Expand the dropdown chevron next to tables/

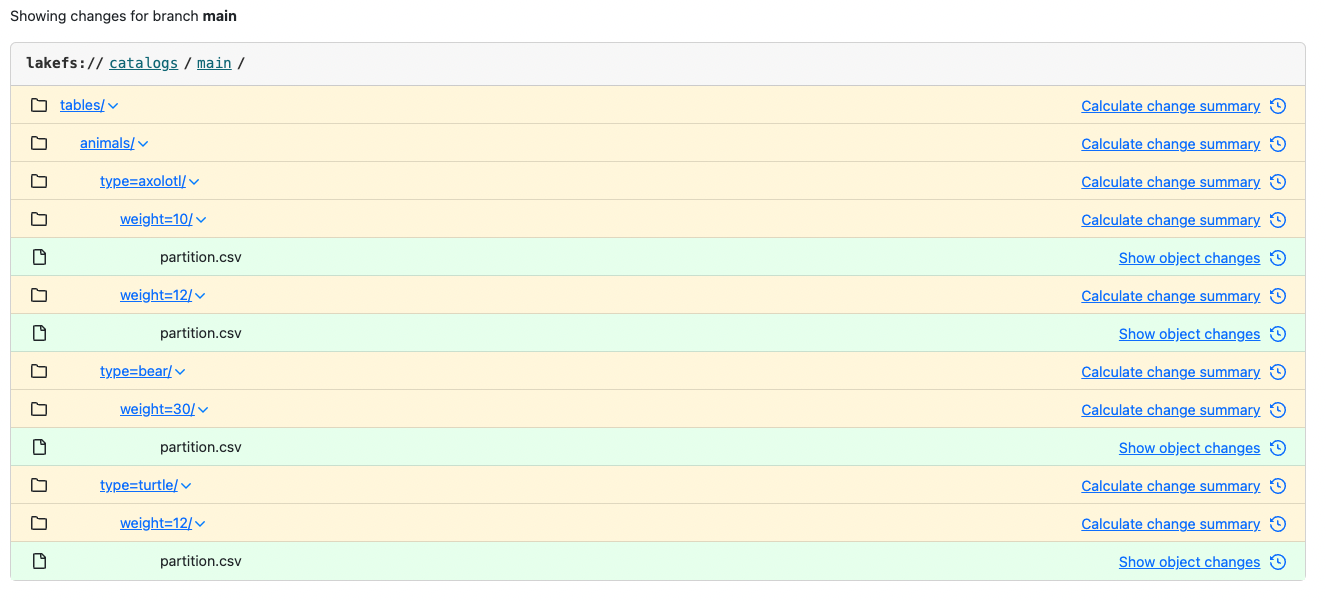(113, 105)
